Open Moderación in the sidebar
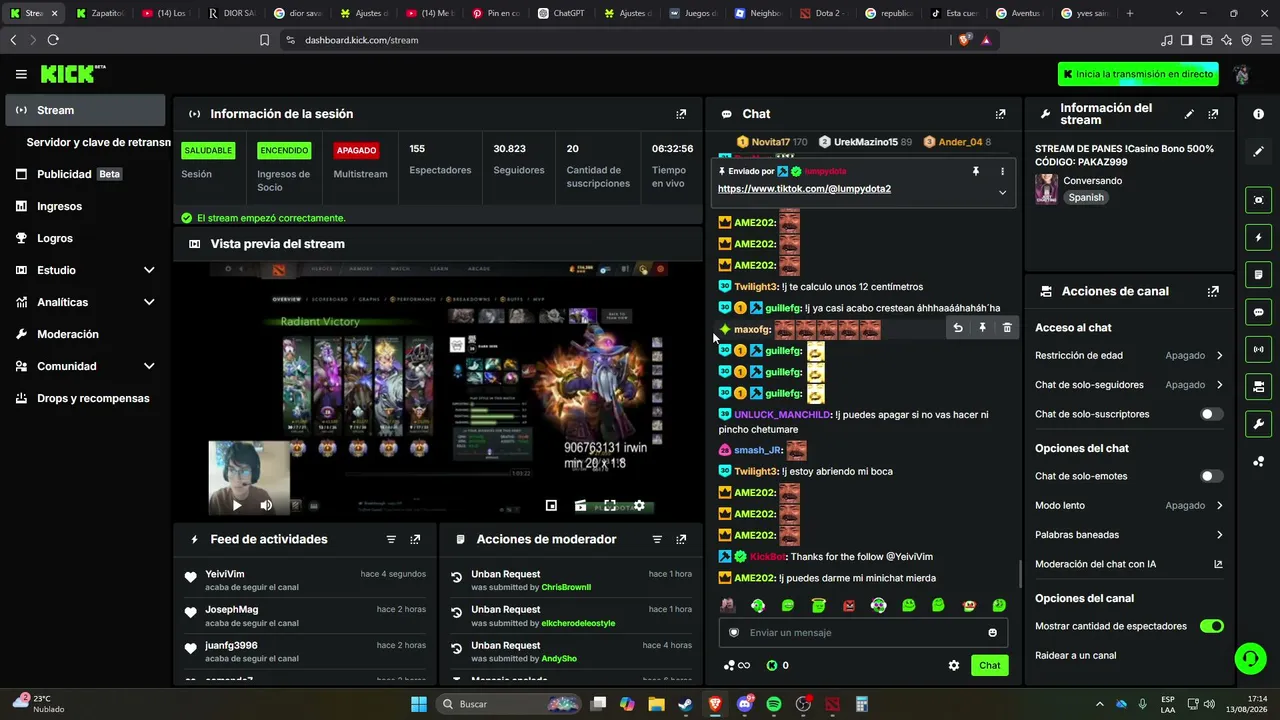Viewport: 1280px width, 720px height. pyautogui.click(x=85, y=334)
